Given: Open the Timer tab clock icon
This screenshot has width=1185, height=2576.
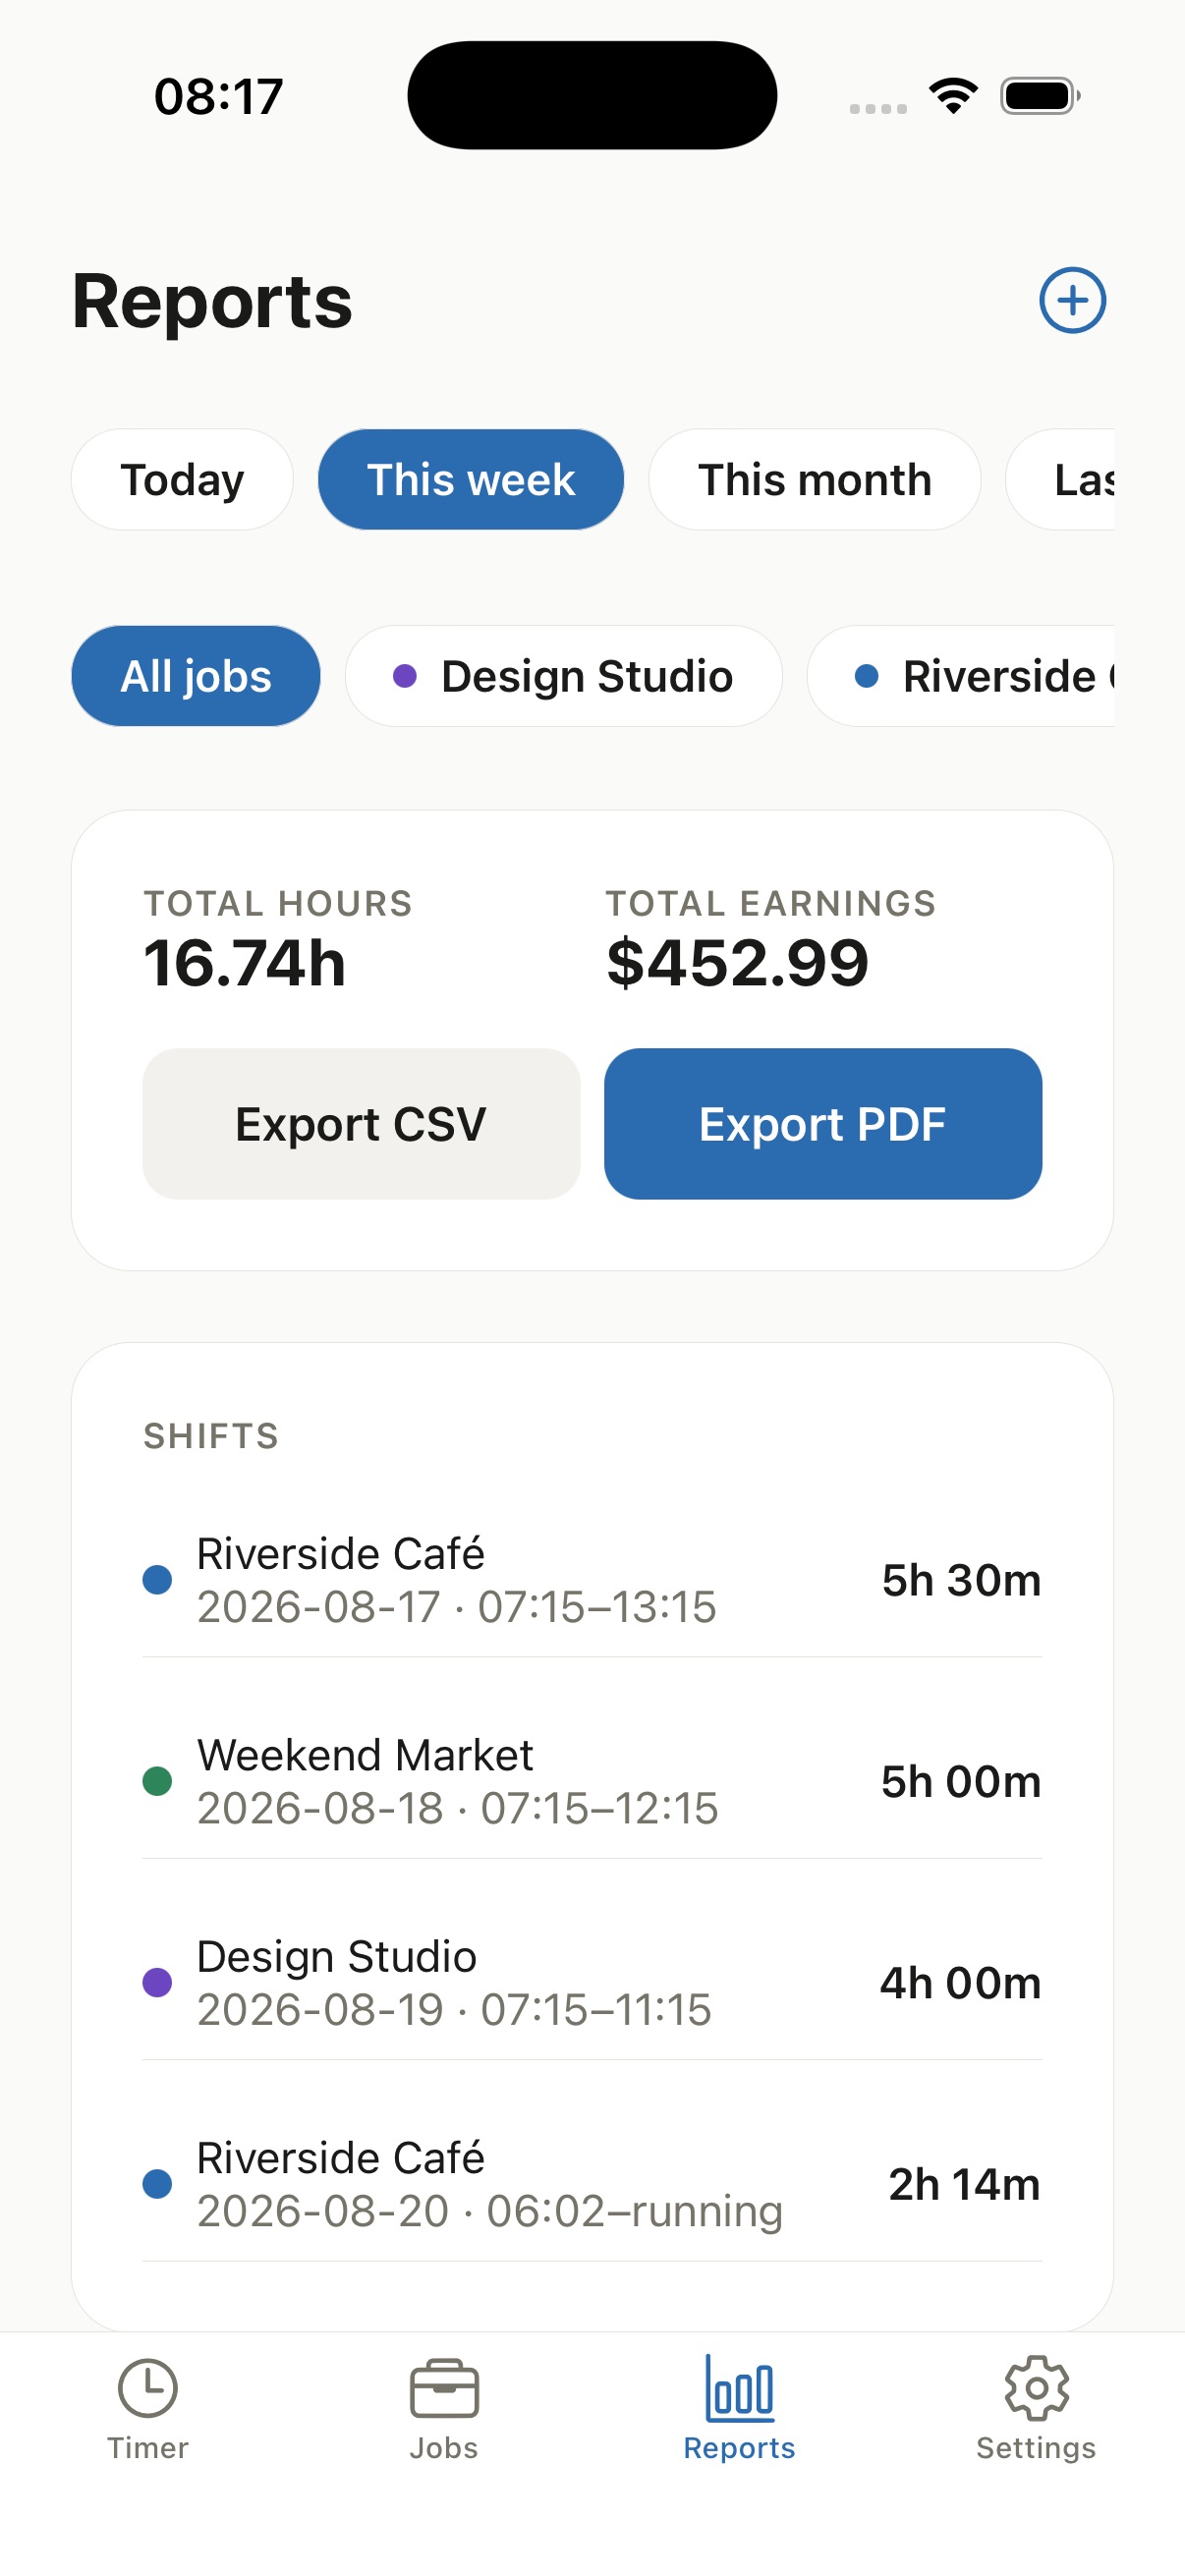Looking at the screenshot, I should pyautogui.click(x=148, y=2388).
